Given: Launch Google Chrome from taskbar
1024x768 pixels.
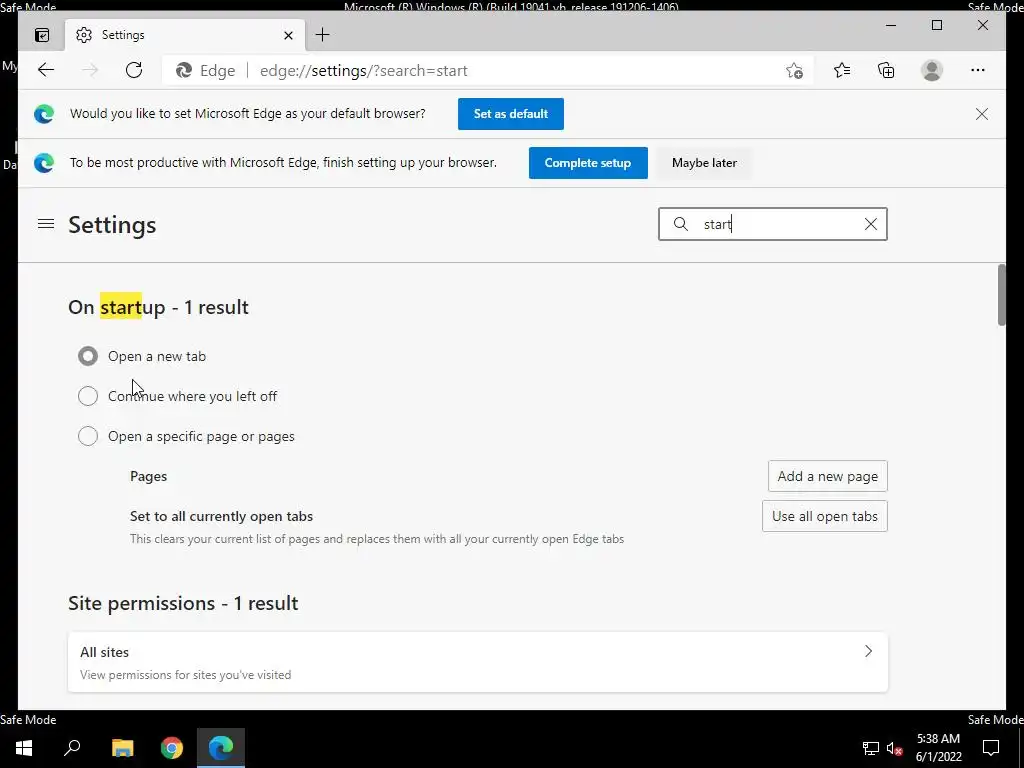Looking at the screenshot, I should tap(172, 748).
